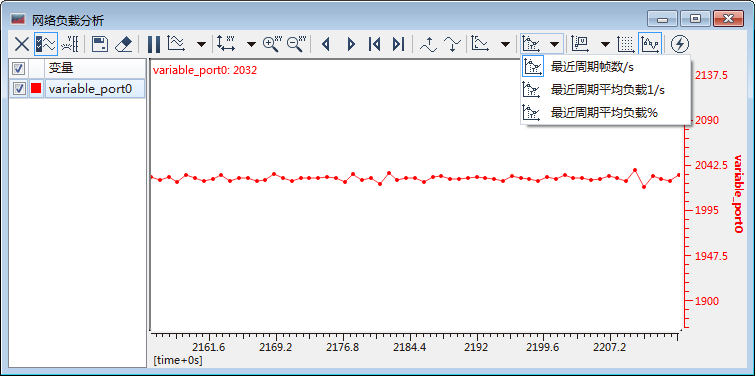Pause the chart with pause button
The image size is (755, 376).
tap(154, 44)
